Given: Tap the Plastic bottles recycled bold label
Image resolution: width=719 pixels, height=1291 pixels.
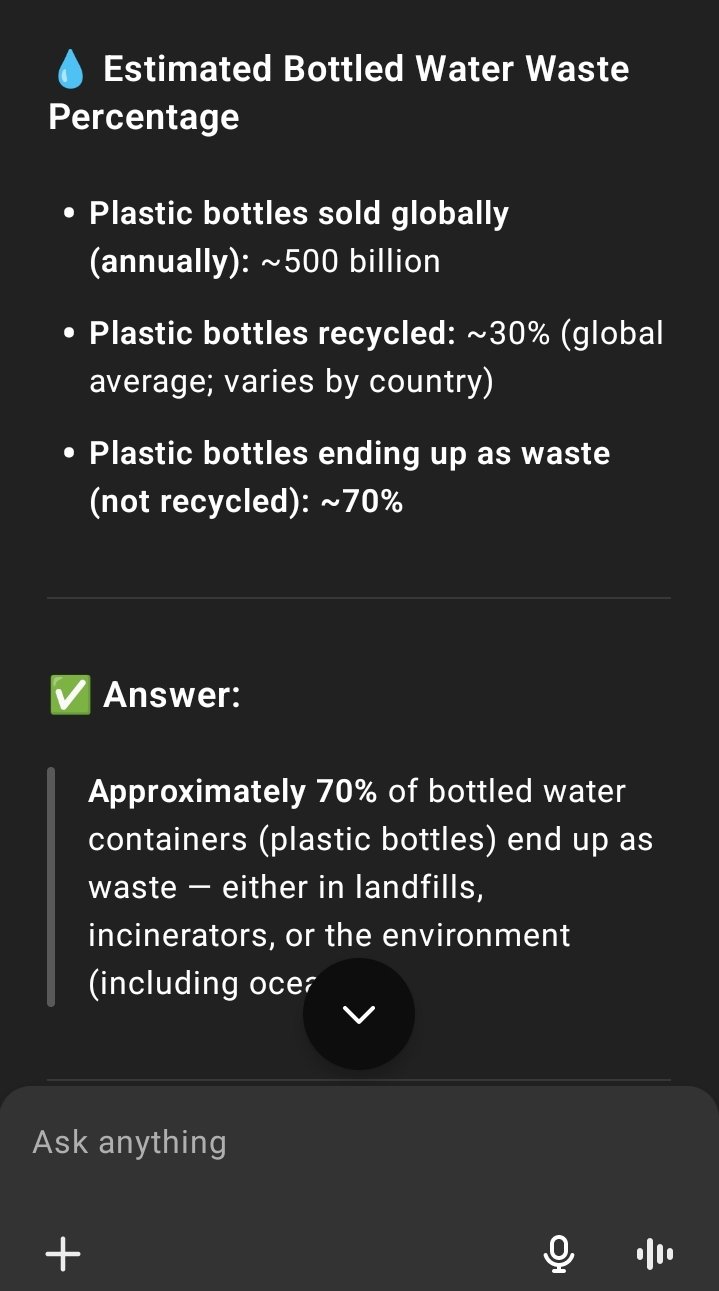Looking at the screenshot, I should tap(272, 333).
